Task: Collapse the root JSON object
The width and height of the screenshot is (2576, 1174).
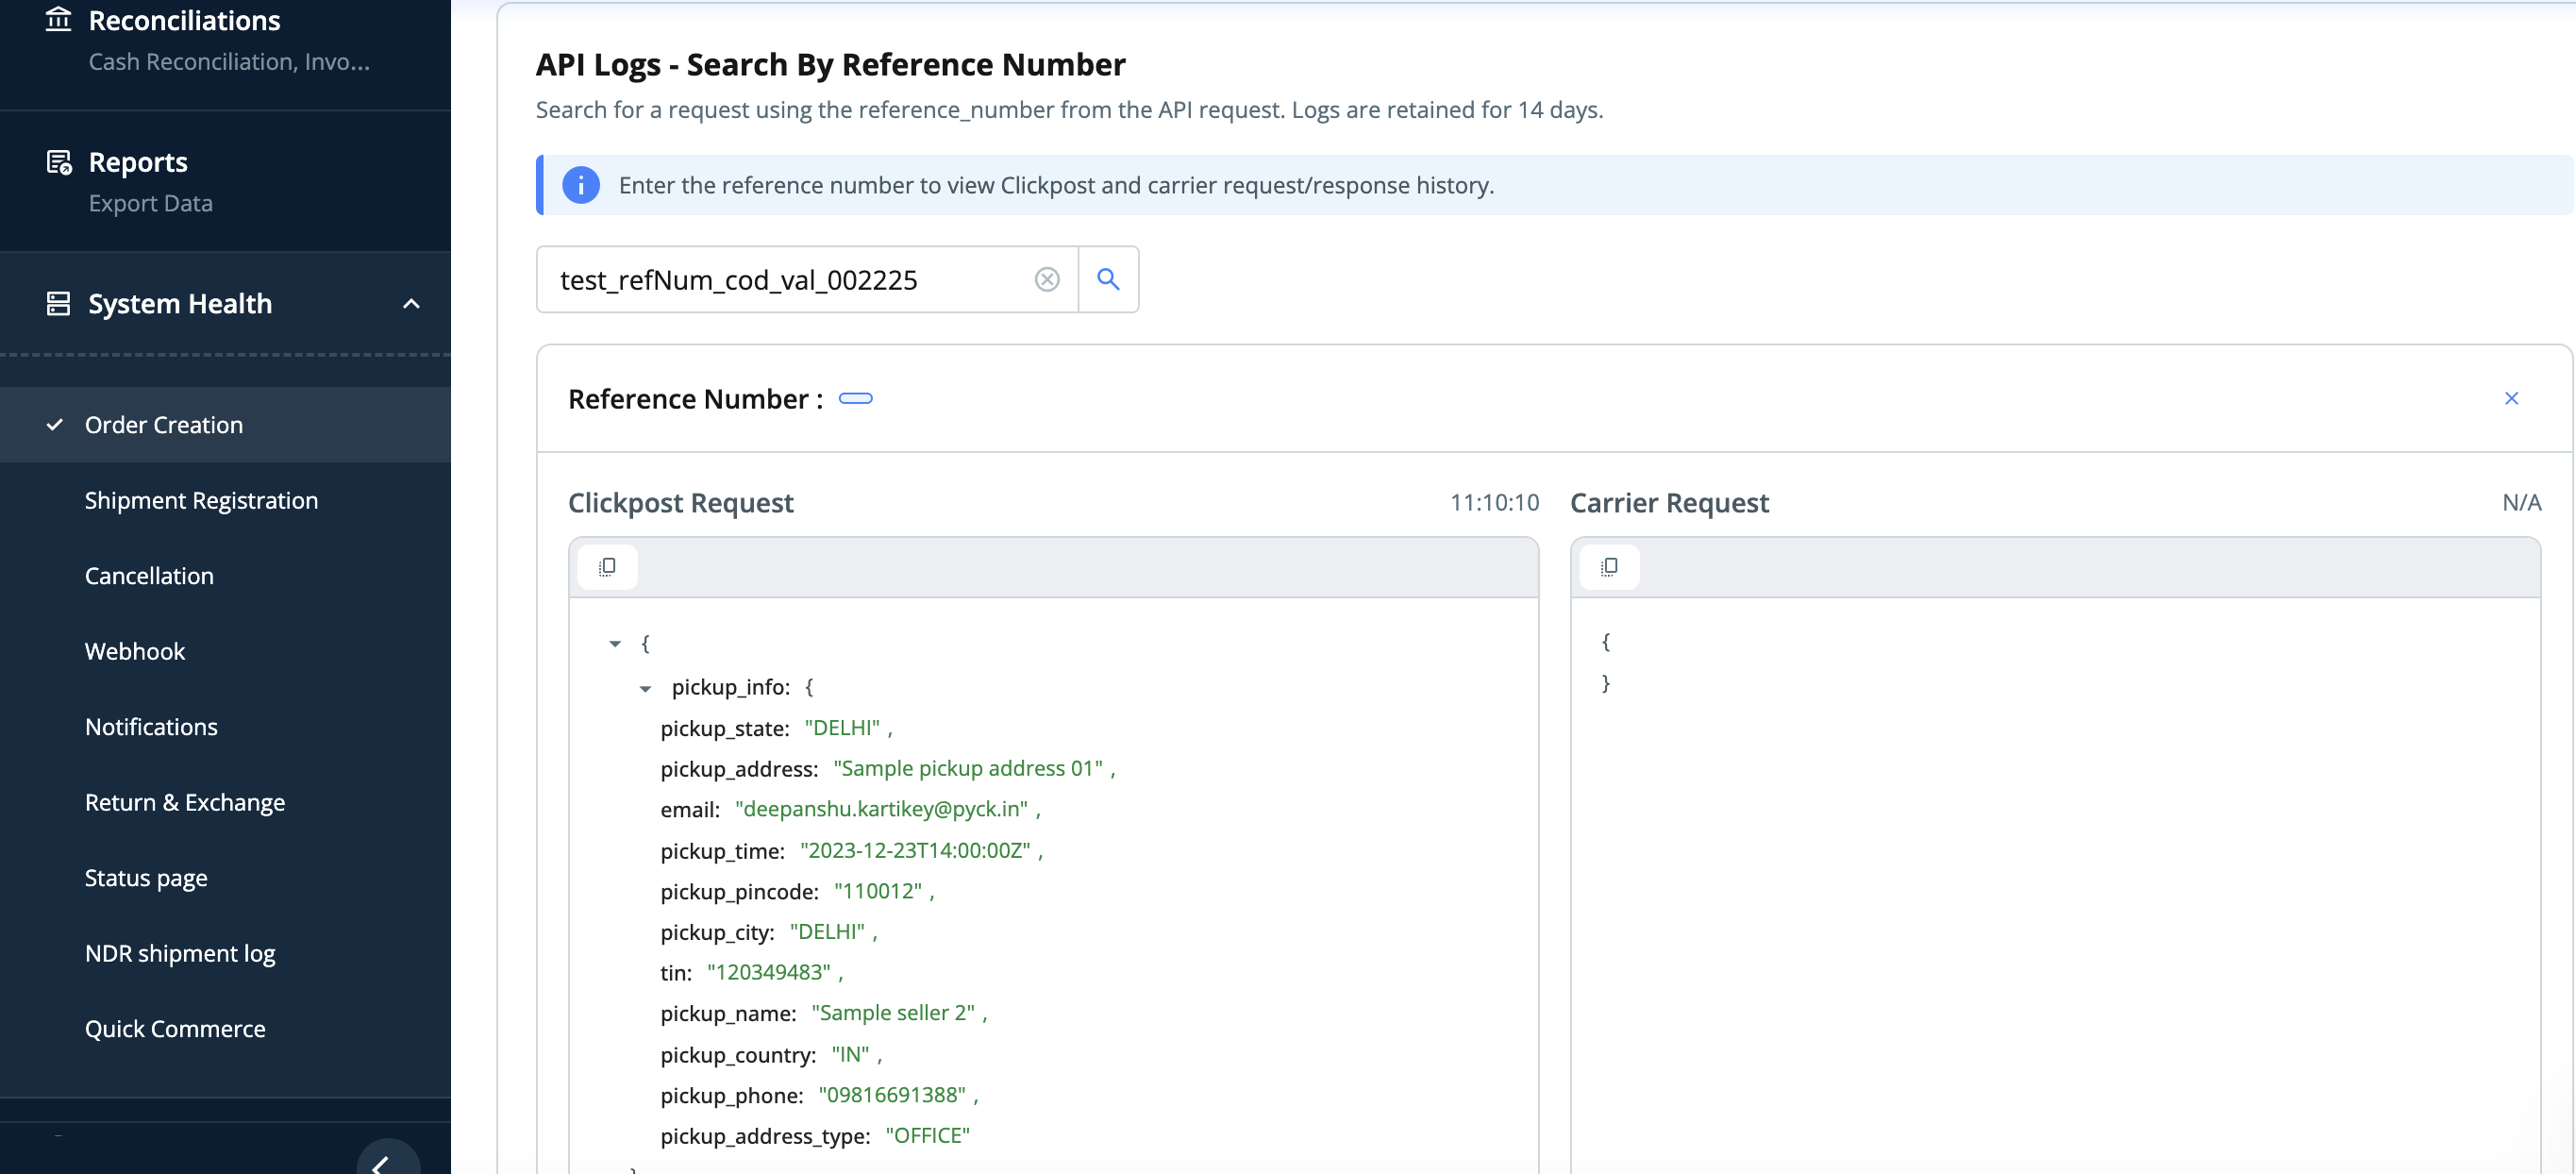Action: coord(615,644)
